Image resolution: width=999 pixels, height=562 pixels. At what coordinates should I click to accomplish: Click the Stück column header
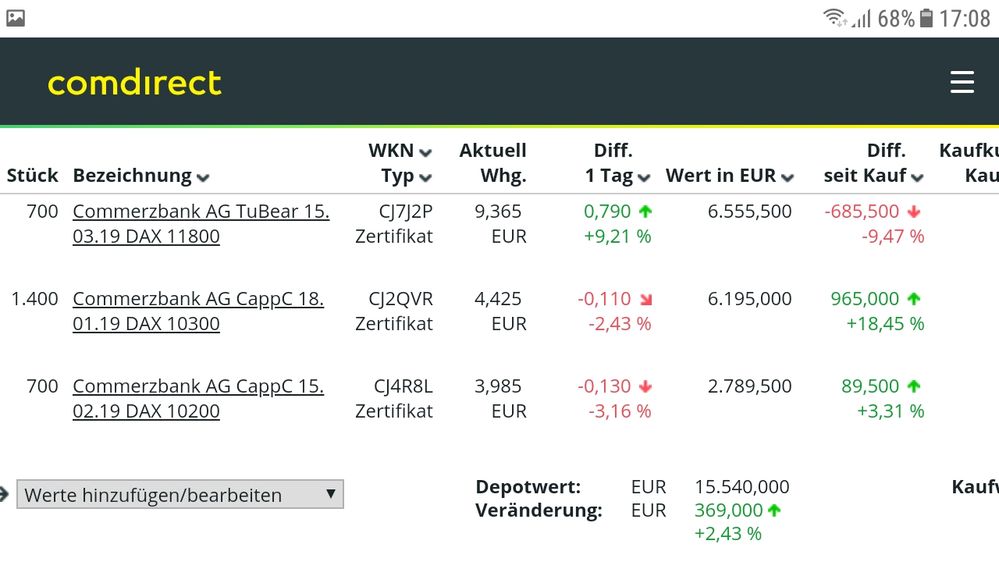click(32, 176)
